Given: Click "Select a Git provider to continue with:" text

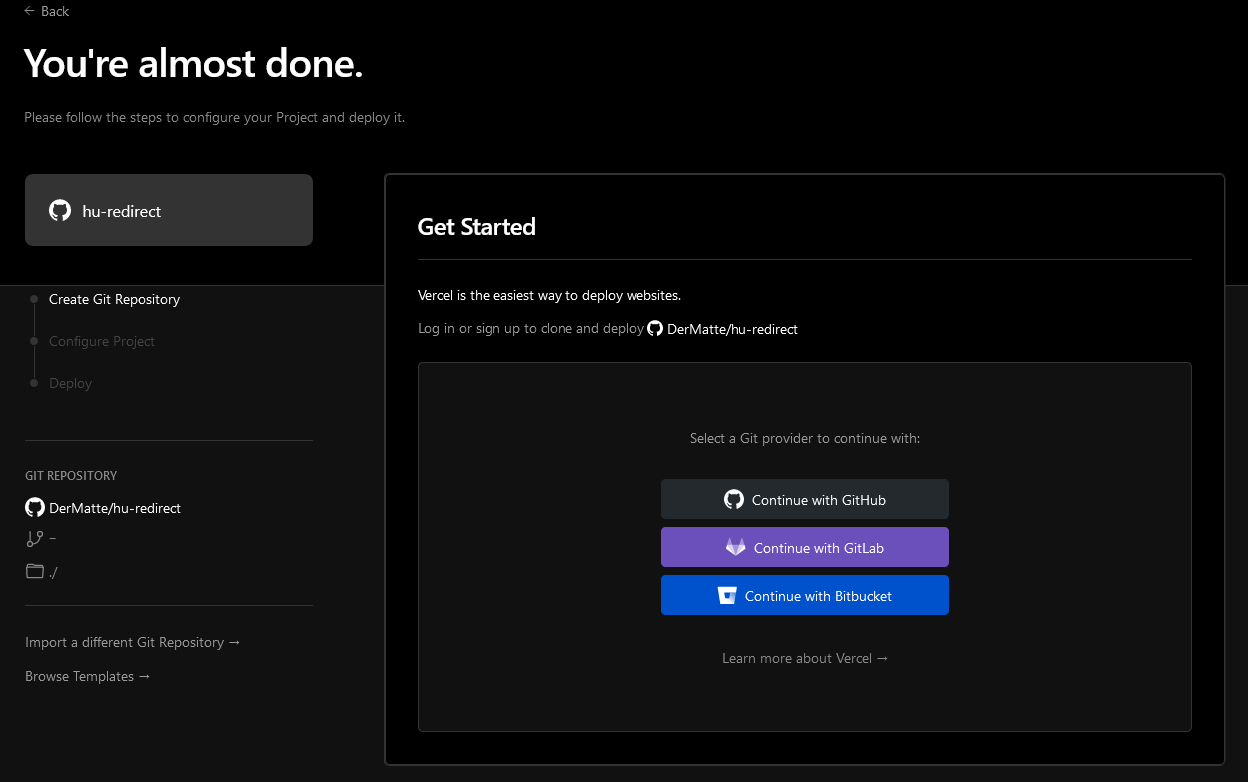Looking at the screenshot, I should click(x=805, y=438).
